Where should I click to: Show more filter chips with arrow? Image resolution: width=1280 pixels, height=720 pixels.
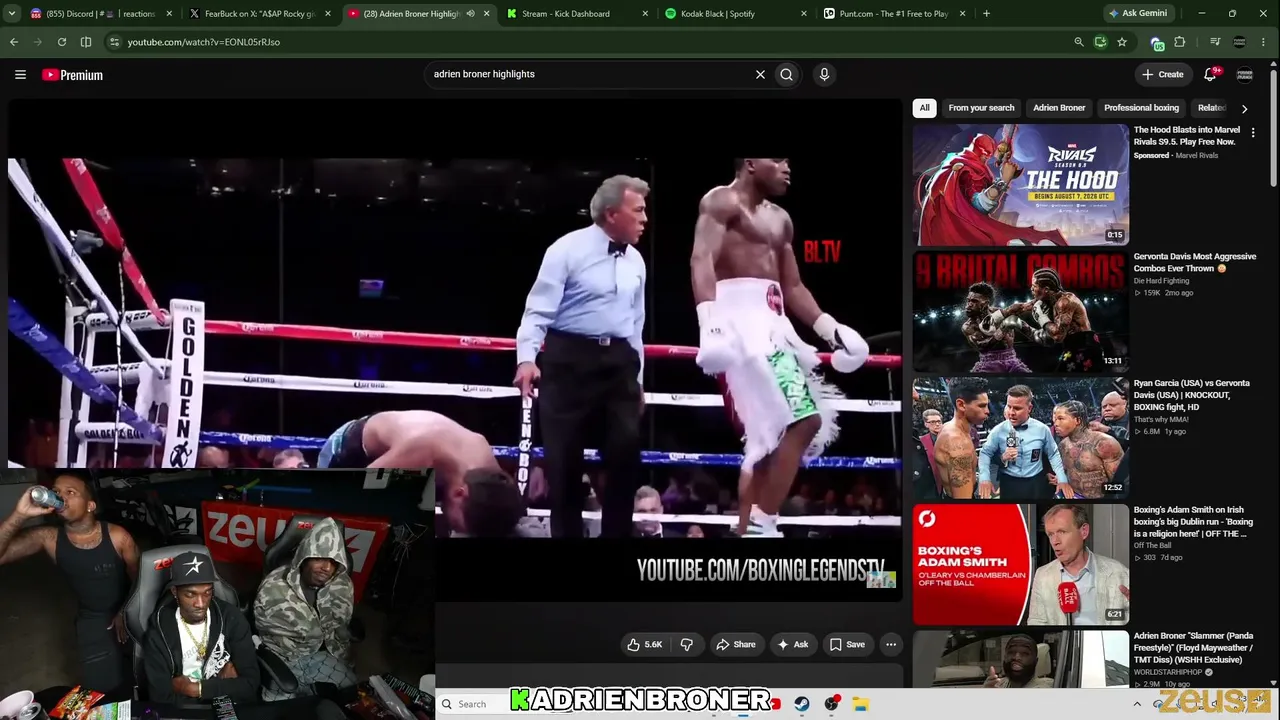(1244, 108)
